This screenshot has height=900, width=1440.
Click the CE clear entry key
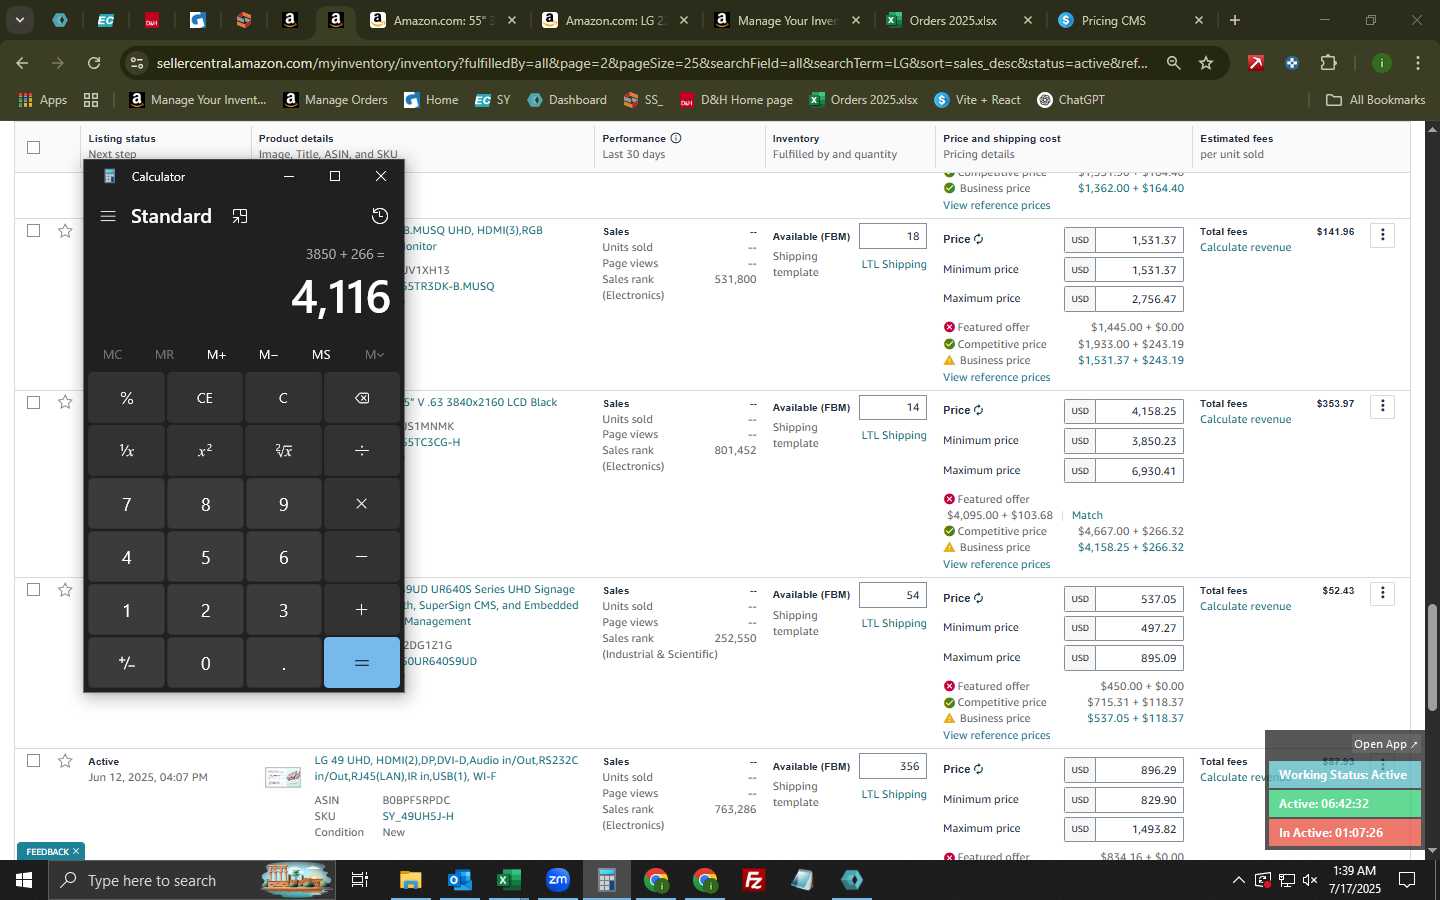tap(205, 398)
